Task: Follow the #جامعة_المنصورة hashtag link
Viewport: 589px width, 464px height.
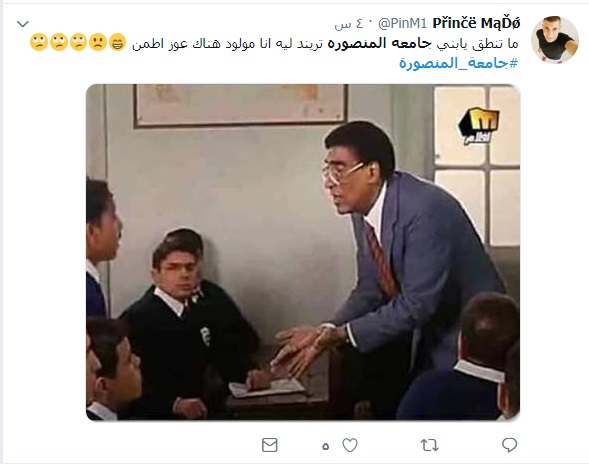Action: click(x=458, y=63)
